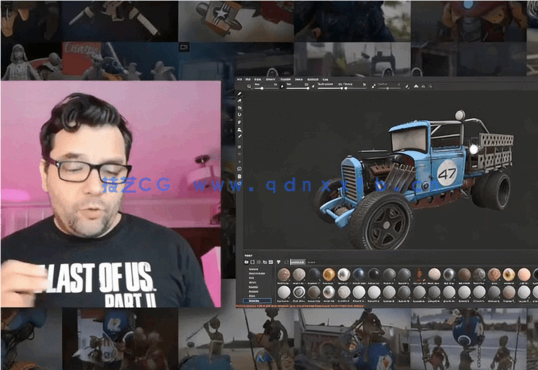Select the top category in the shelf list
This screenshot has height=370, width=538.
(254, 269)
